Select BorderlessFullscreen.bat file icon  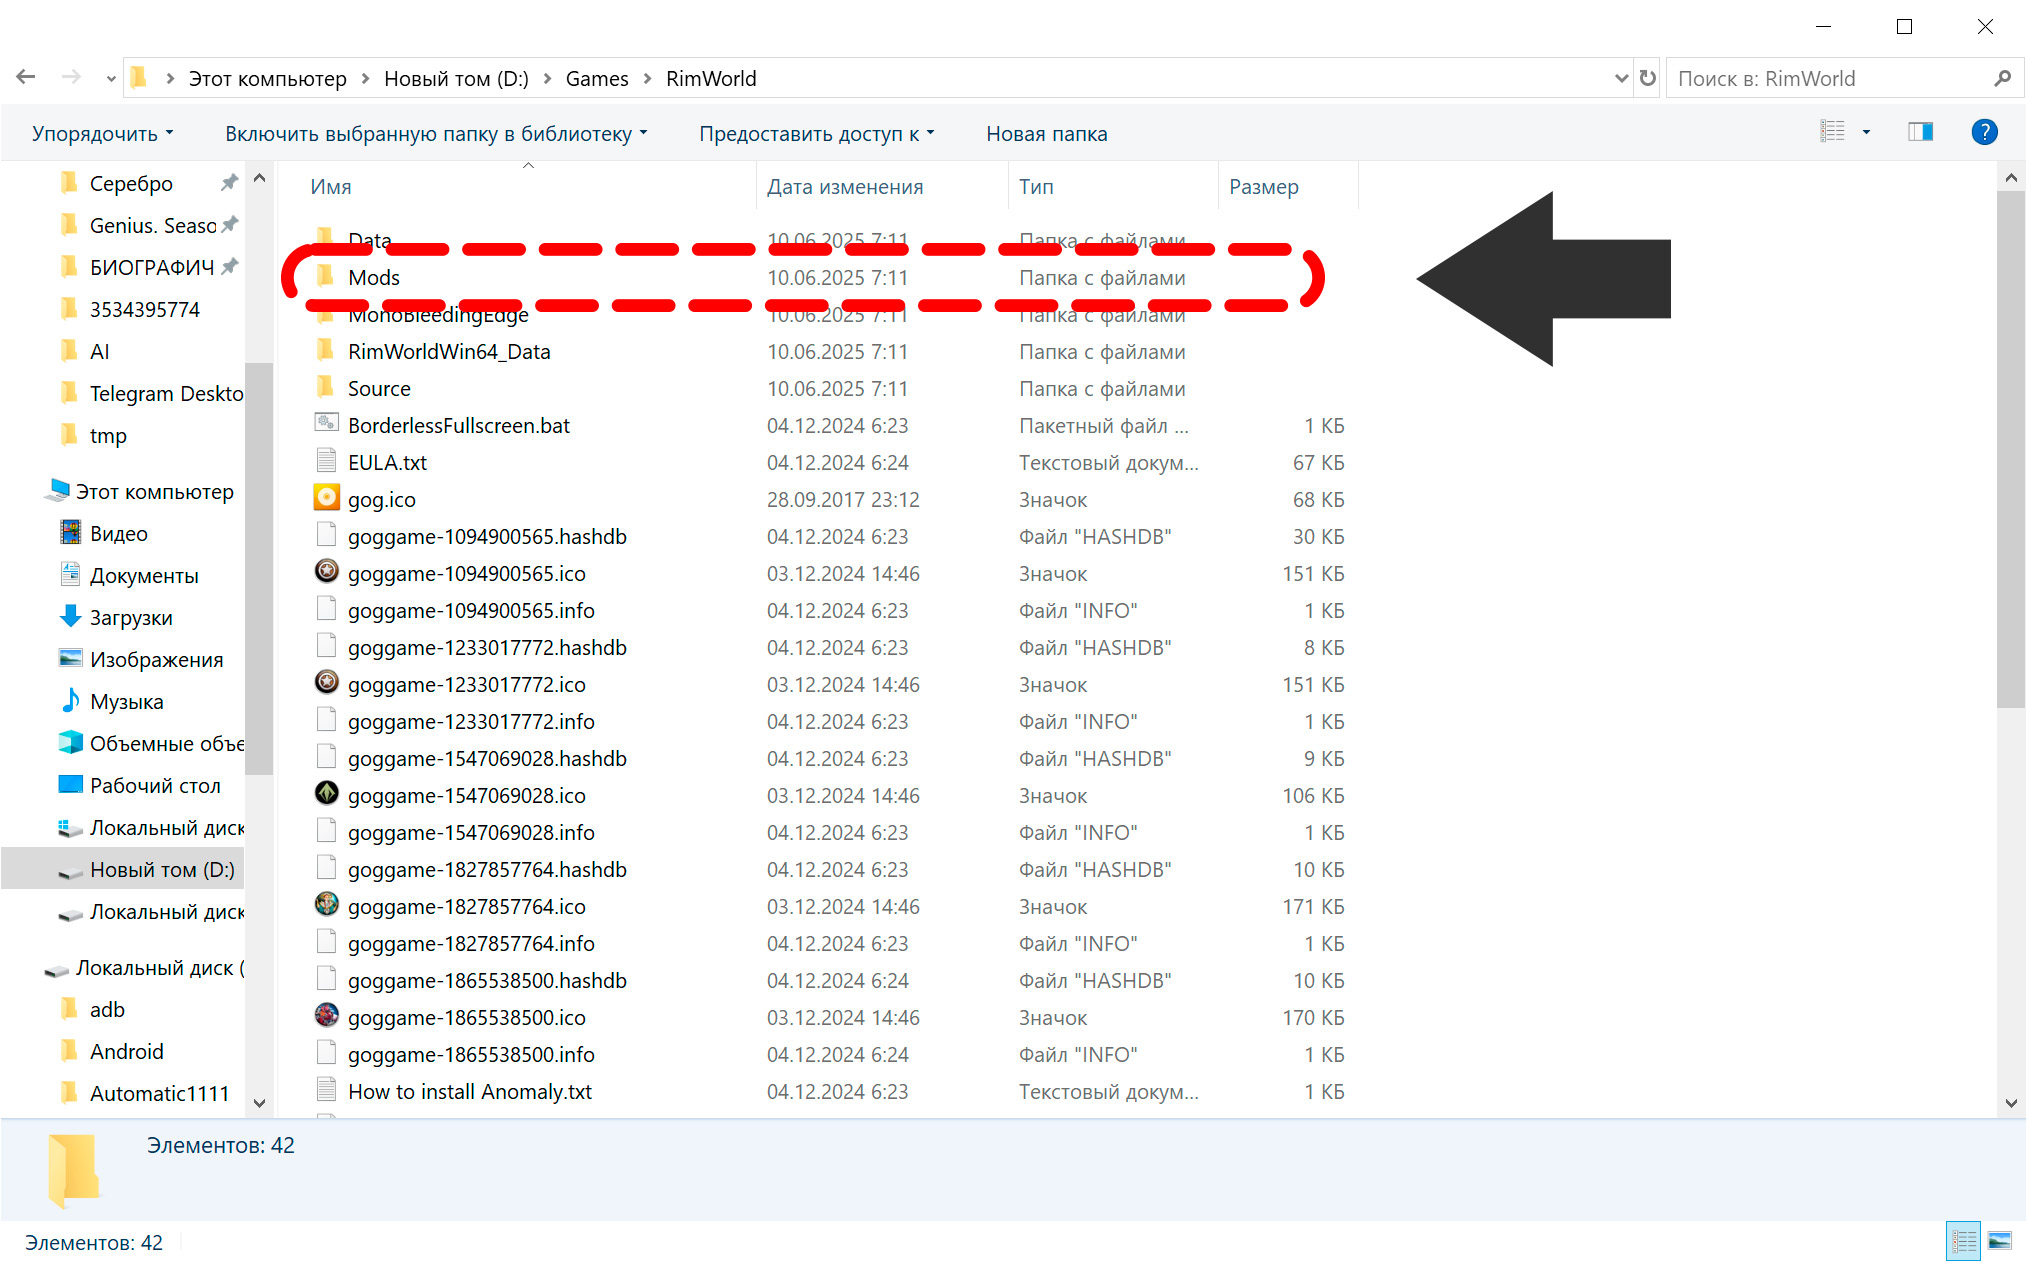(x=326, y=424)
